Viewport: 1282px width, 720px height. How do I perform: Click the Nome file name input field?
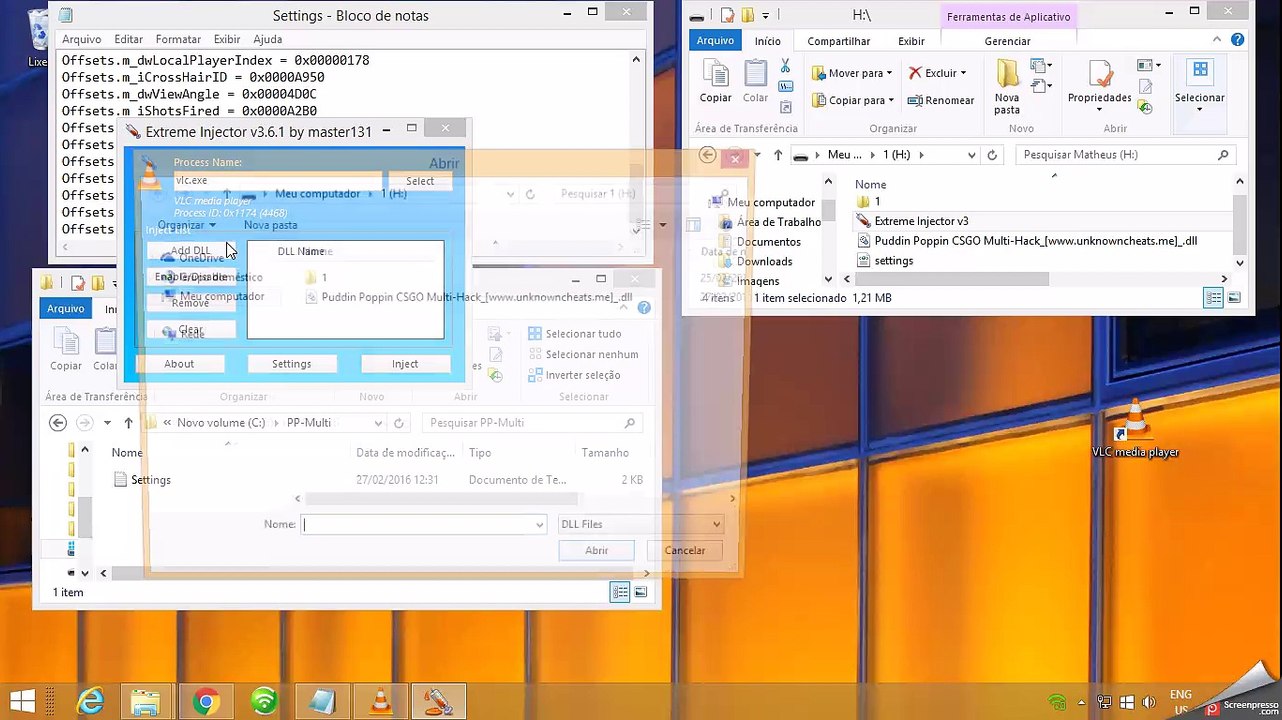pos(423,524)
